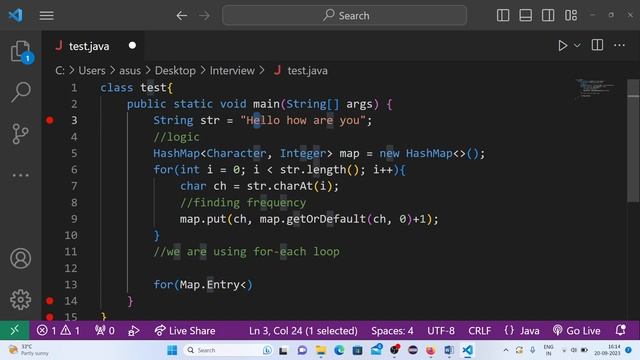Change end of line CRLF

click(x=480, y=331)
